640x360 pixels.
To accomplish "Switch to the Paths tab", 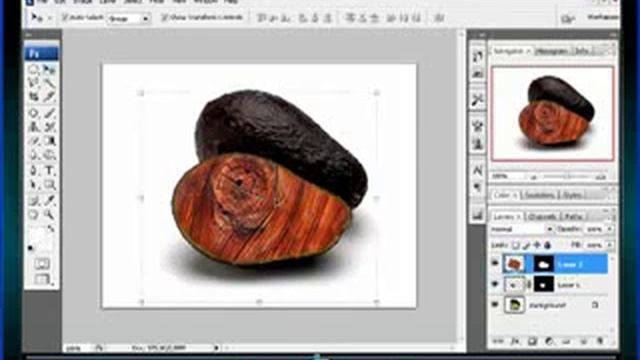I will [x=573, y=216].
